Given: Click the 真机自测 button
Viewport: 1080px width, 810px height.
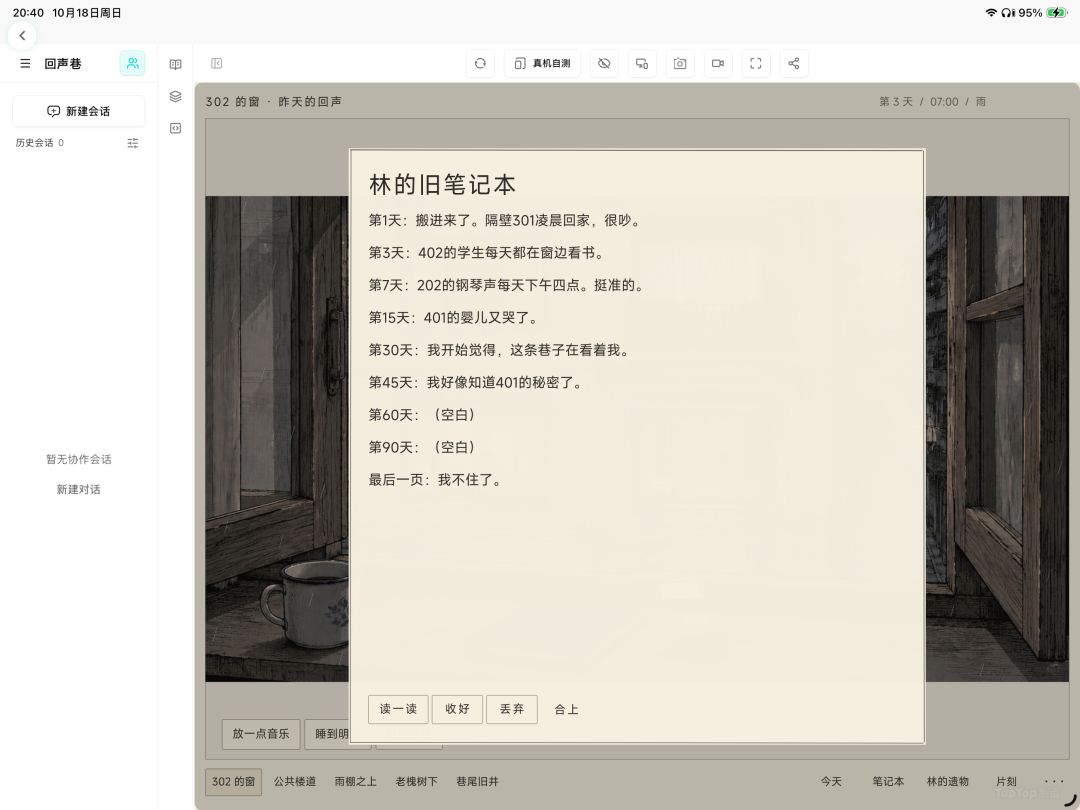Looking at the screenshot, I should click(542, 63).
